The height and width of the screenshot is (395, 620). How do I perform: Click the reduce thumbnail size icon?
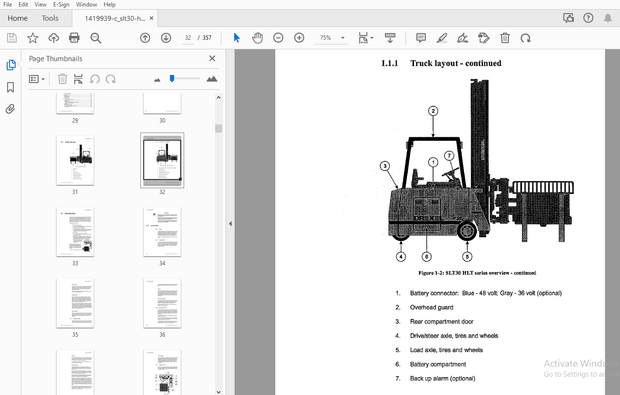pos(157,80)
